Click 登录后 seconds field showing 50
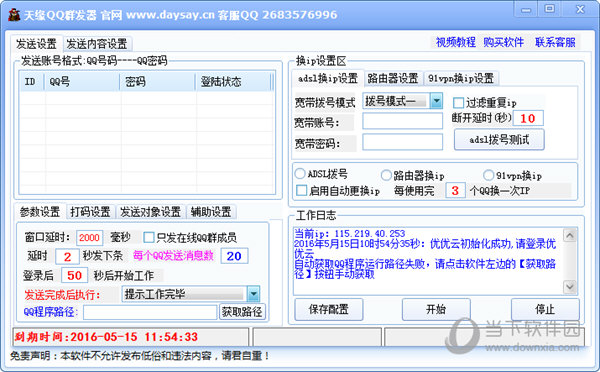This screenshot has width=600, height=372. pos(74,276)
